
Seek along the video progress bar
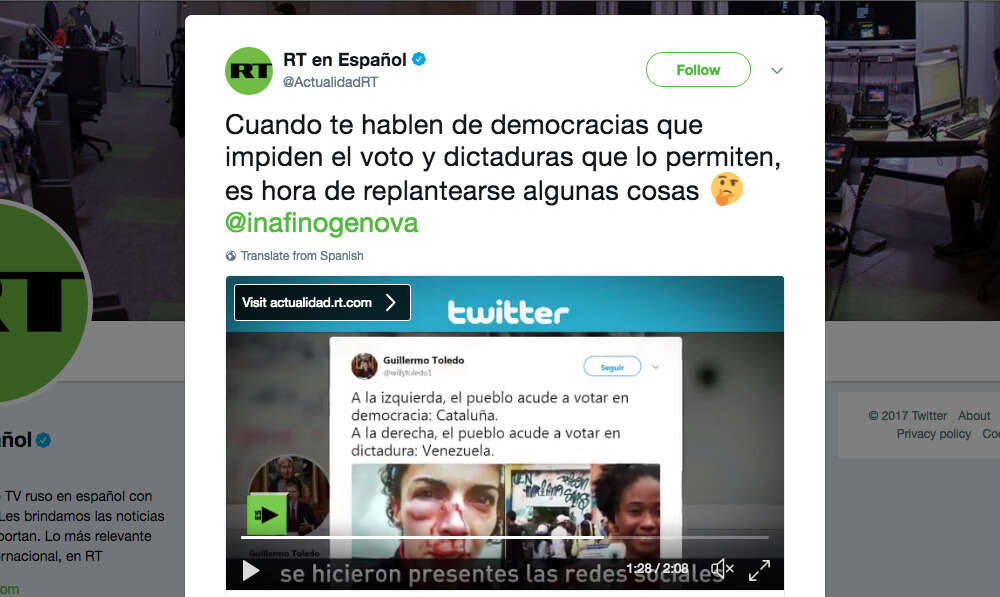504,538
